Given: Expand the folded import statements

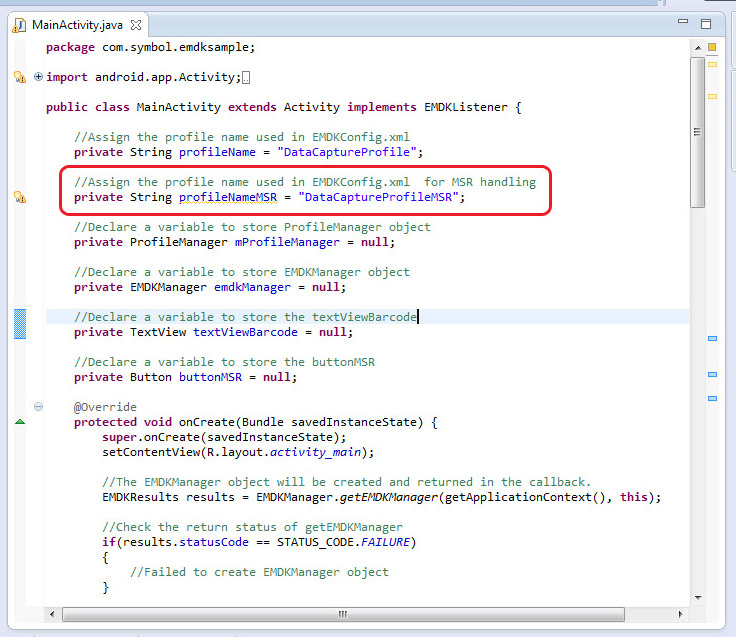Looking at the screenshot, I should [38, 77].
